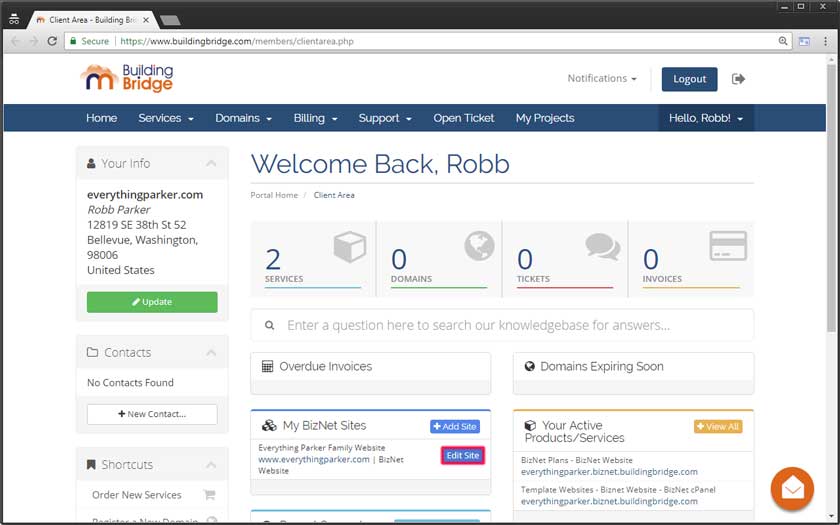The width and height of the screenshot is (840, 525).
Task: Click the zoom magnifier icon in address bar
Action: point(783,41)
